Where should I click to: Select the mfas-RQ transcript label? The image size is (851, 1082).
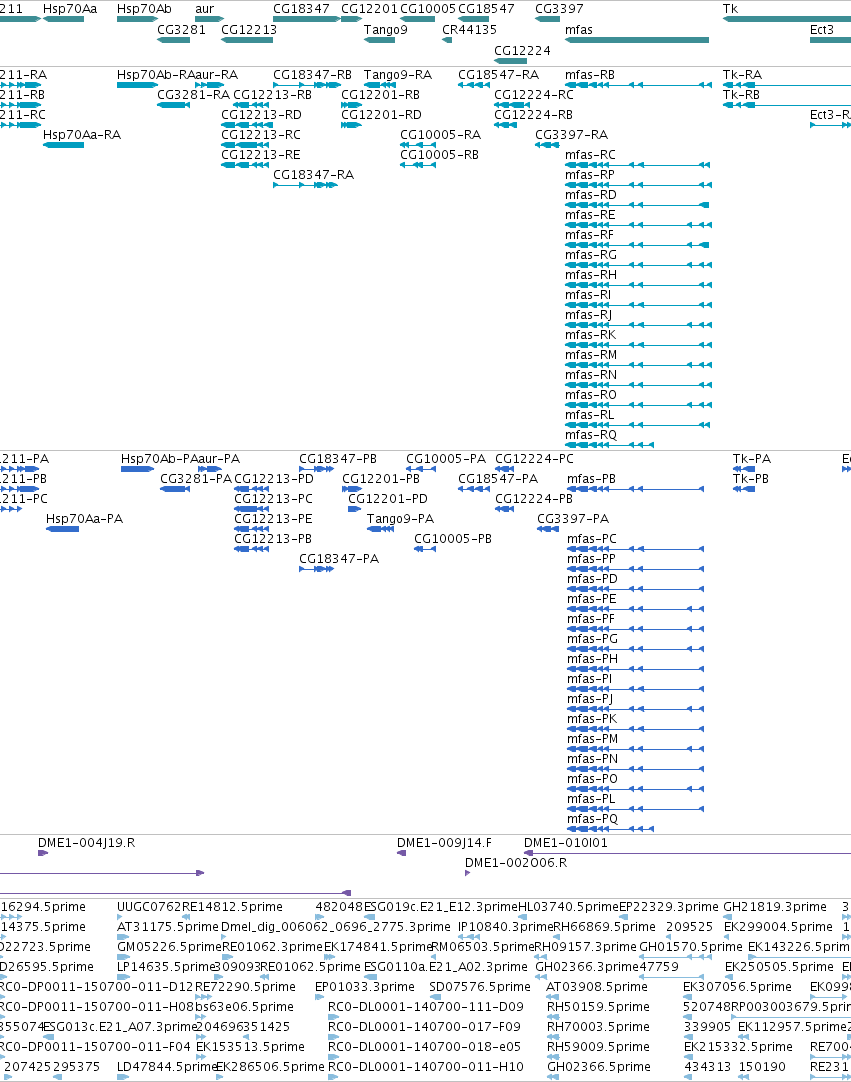(591, 435)
